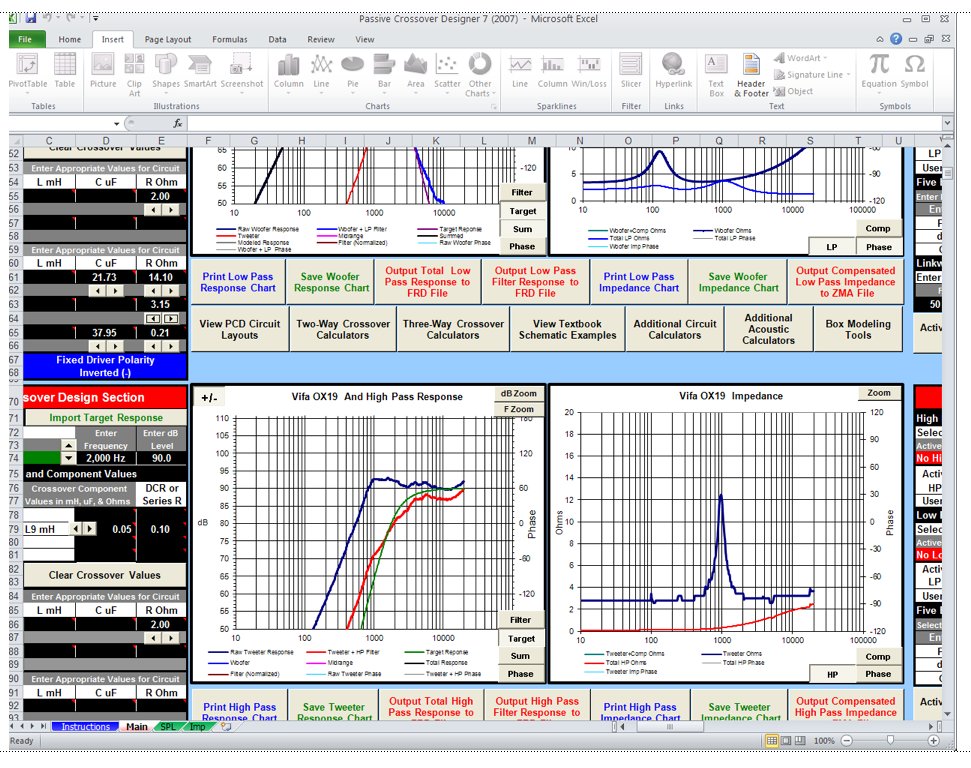The width and height of the screenshot is (971, 768).
Task: Save the workbook via Quick Access toolbar
Action: 30,18
